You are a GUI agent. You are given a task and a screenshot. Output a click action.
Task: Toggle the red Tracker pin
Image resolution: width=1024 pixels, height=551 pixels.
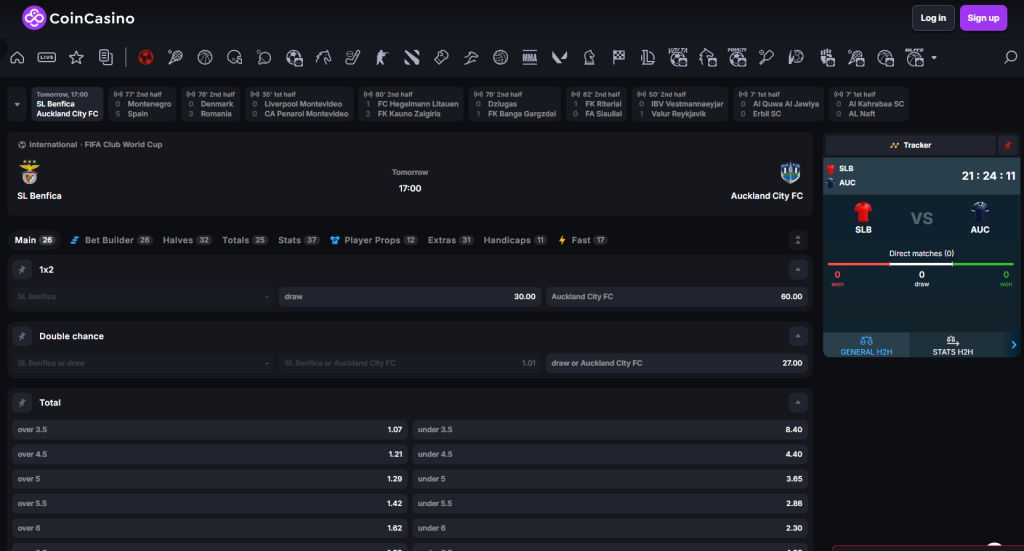[1008, 145]
